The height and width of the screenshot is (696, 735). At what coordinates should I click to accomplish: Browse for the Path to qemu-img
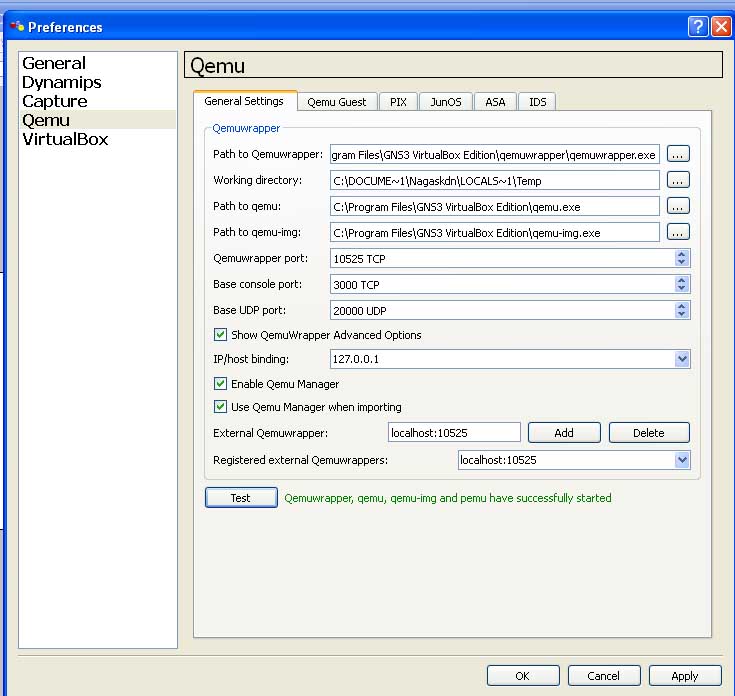[678, 232]
